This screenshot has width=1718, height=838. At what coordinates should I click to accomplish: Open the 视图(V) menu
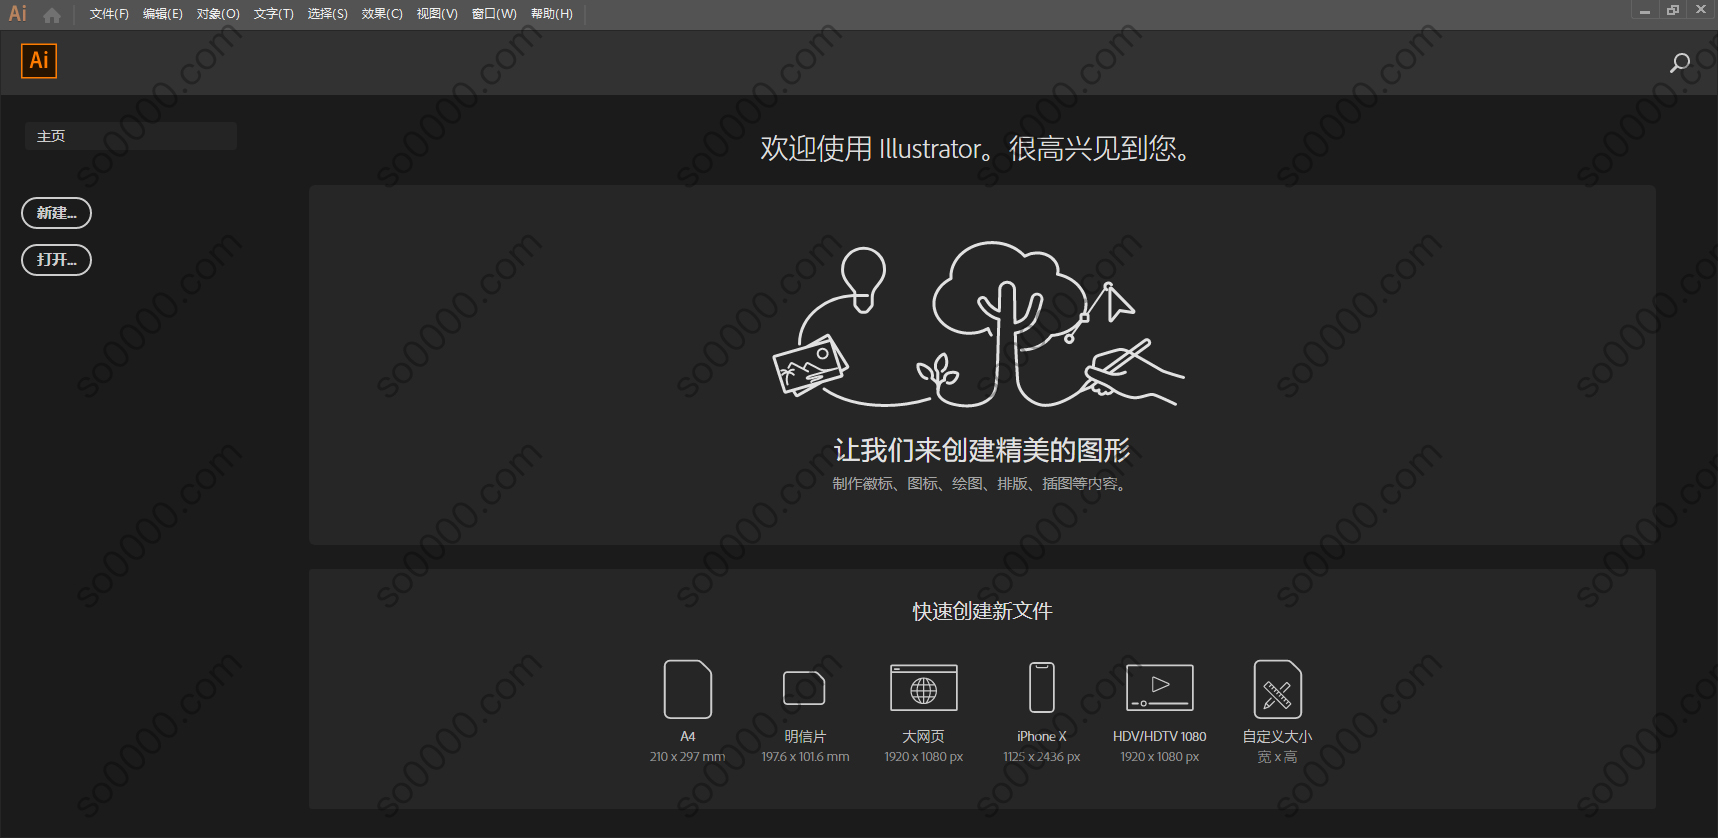437,14
